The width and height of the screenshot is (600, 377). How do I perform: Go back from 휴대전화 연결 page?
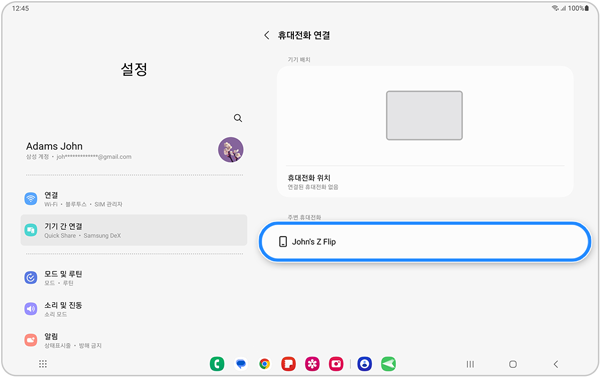click(267, 35)
